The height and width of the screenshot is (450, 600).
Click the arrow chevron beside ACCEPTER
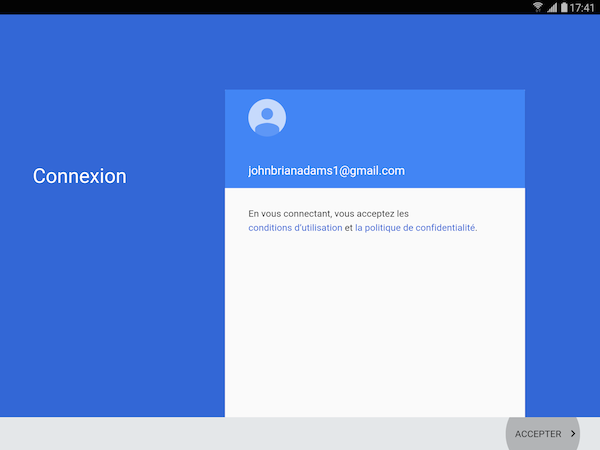[x=573, y=434]
